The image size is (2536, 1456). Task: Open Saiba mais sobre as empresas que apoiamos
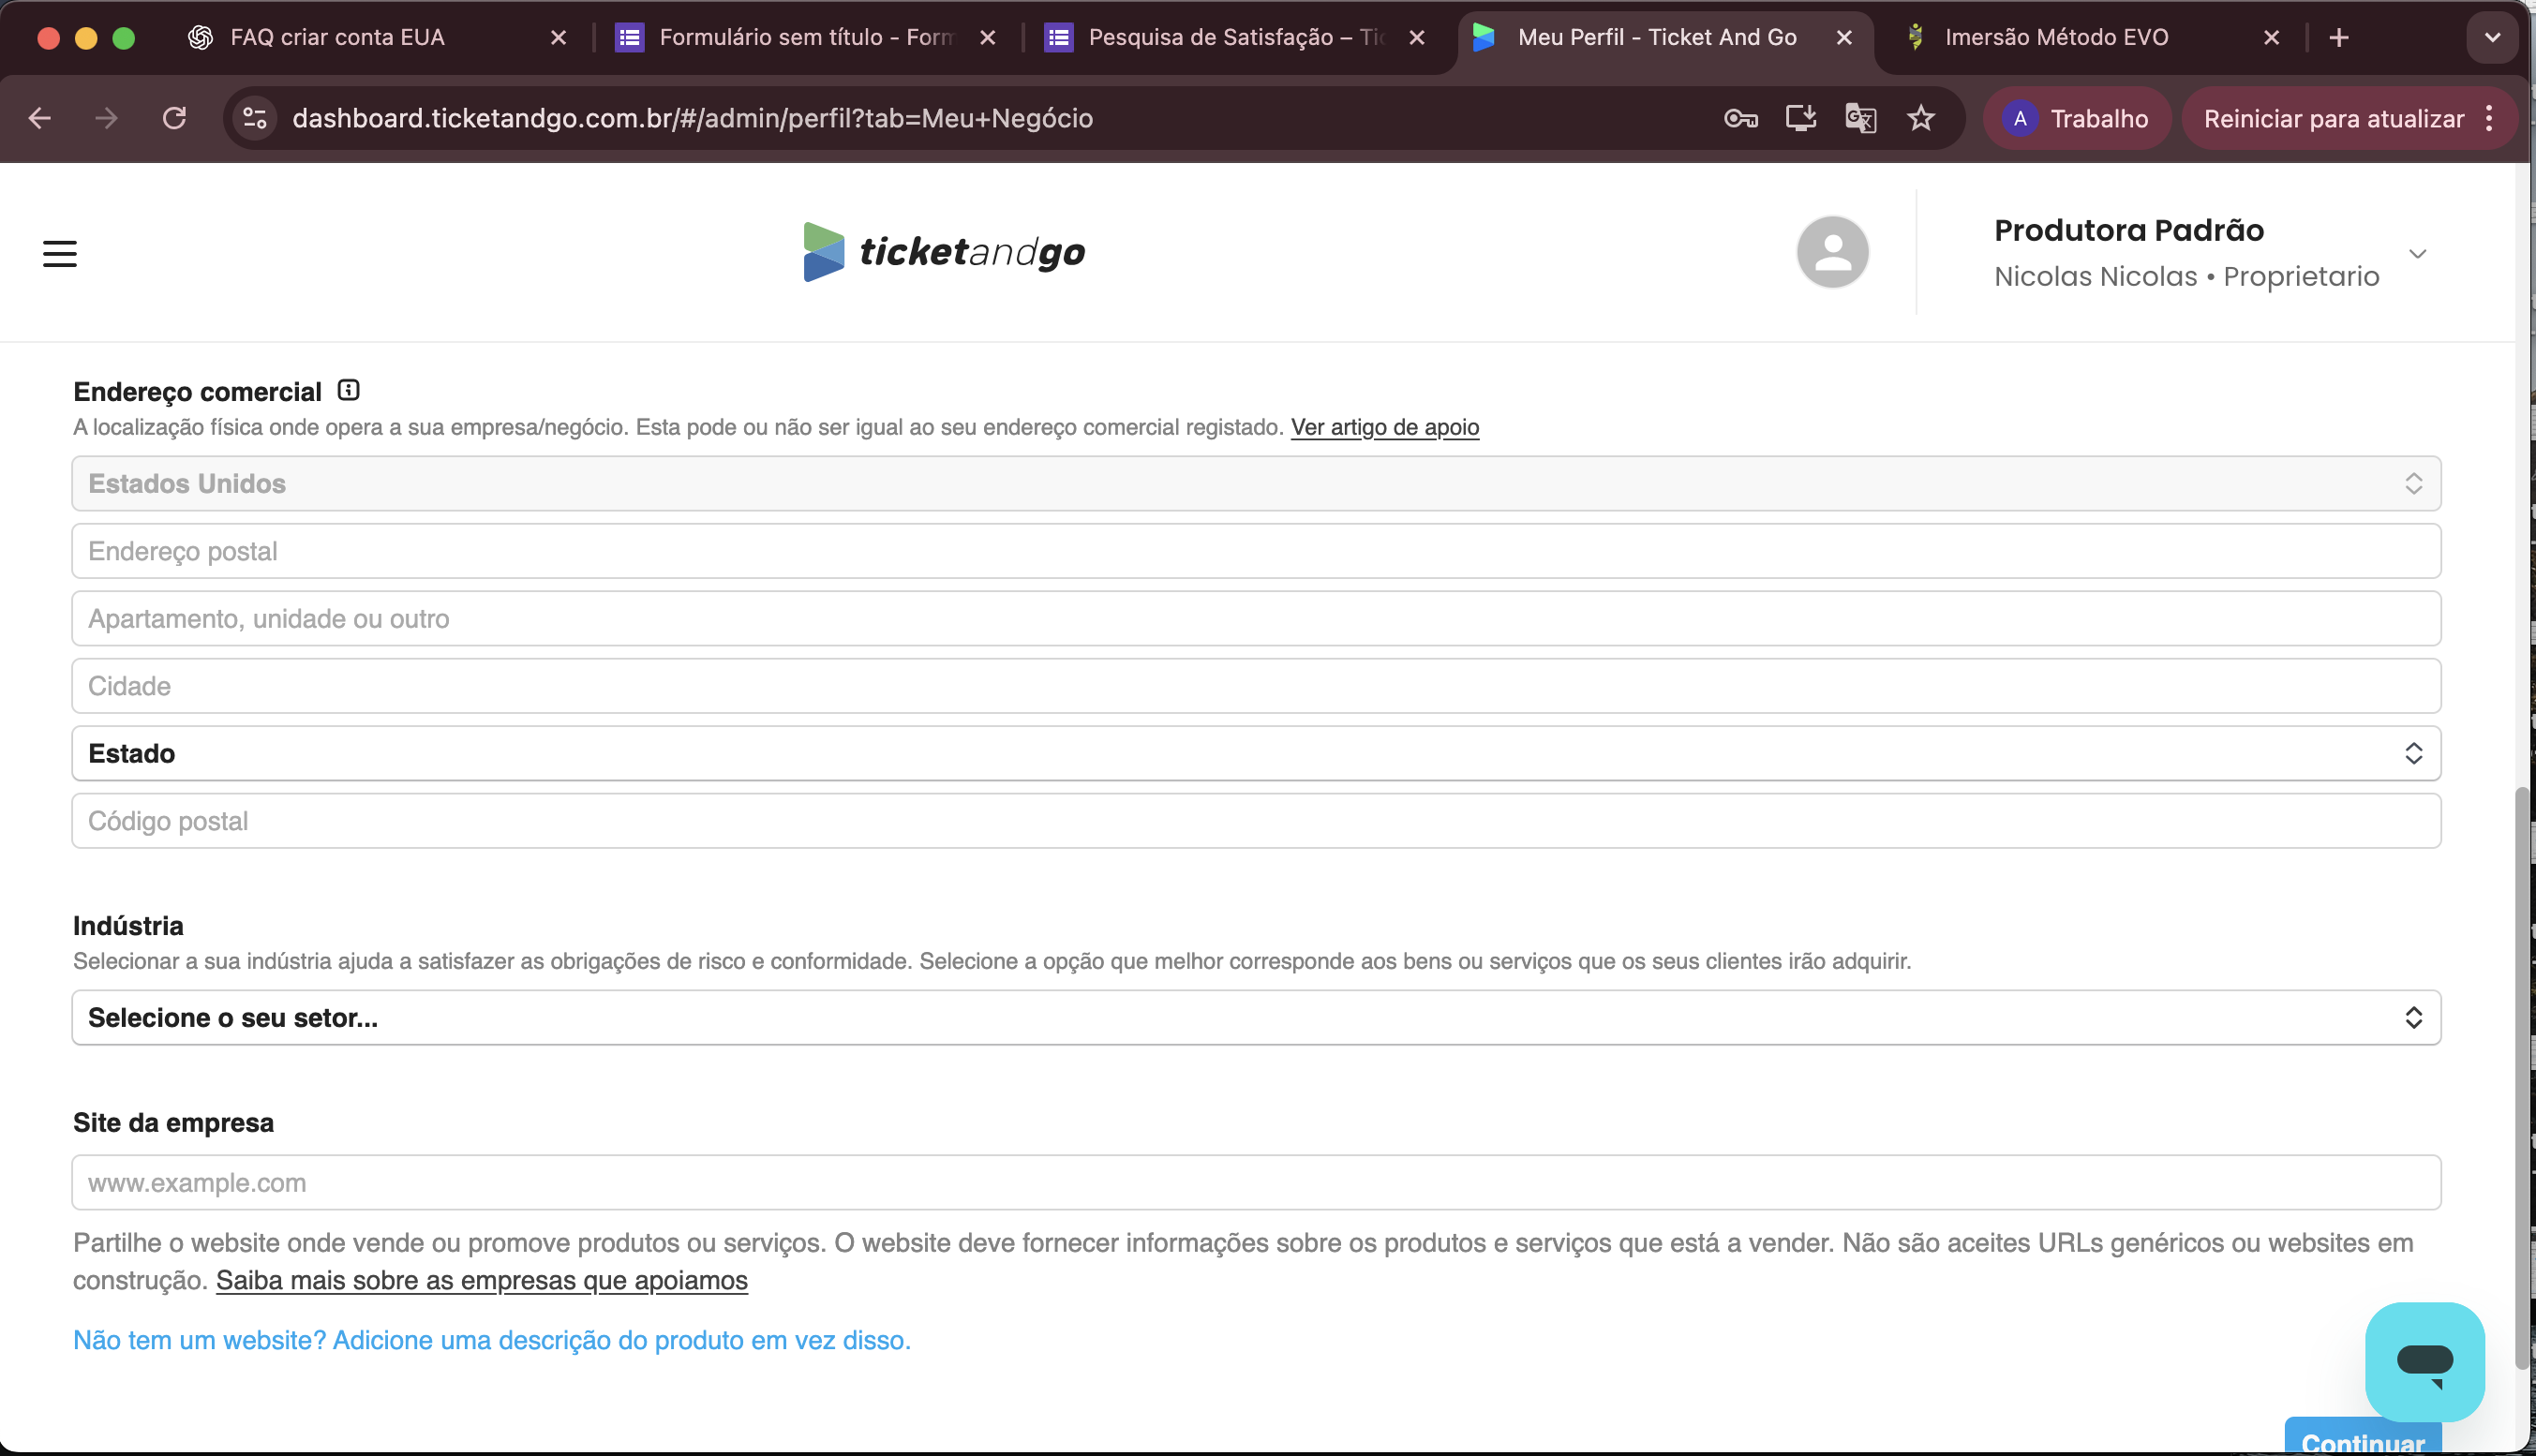[x=481, y=1281]
